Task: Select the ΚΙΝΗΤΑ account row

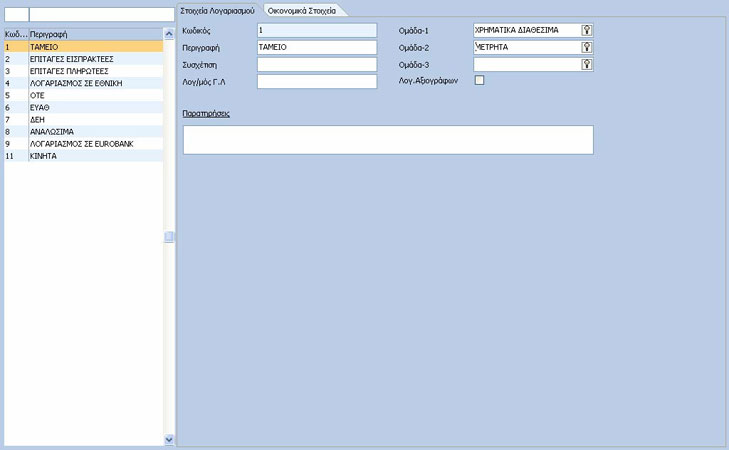Action: click(84, 156)
